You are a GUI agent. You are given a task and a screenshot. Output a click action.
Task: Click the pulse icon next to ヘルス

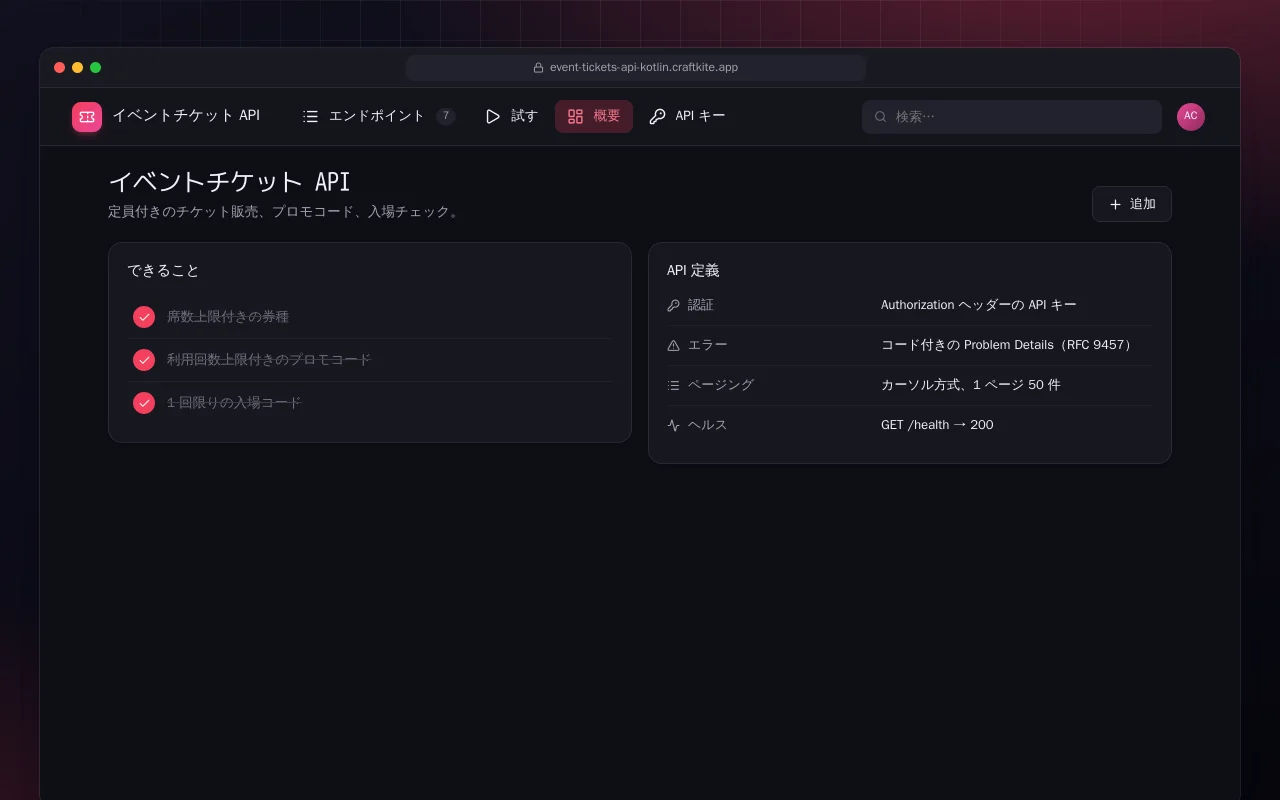(673, 425)
